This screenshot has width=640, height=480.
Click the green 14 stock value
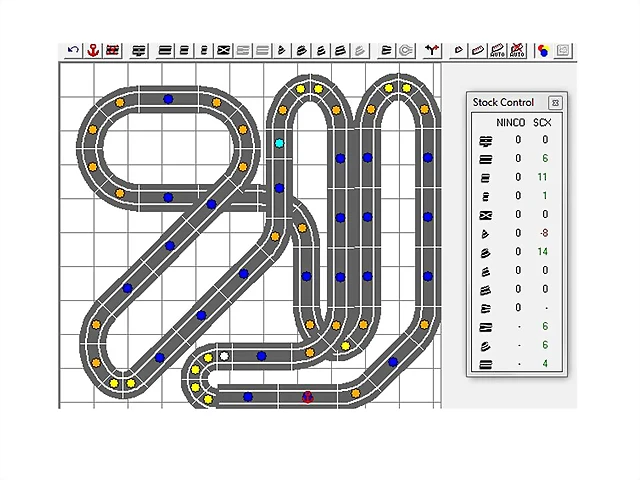(542, 252)
